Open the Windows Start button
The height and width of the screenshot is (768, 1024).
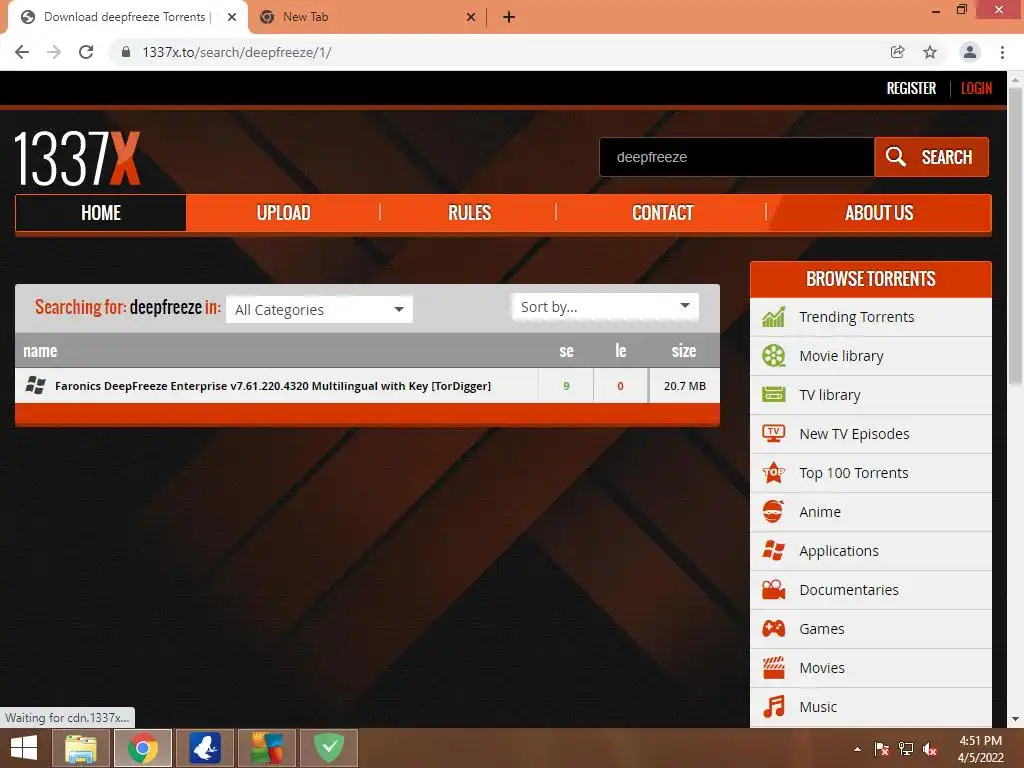point(24,748)
